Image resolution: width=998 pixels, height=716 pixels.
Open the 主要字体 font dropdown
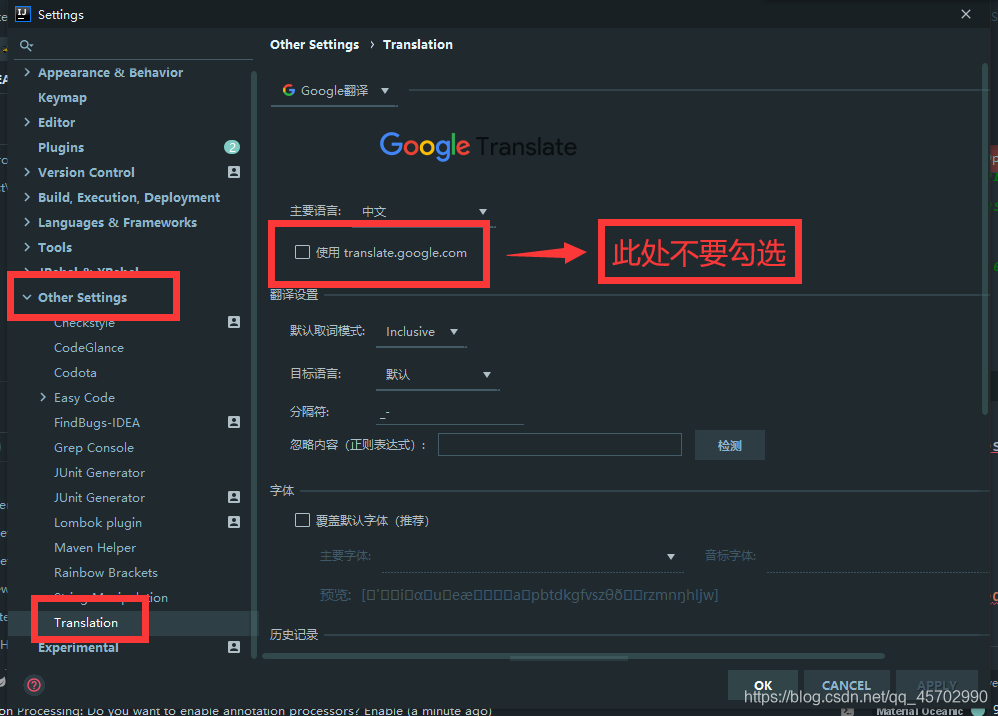click(532, 556)
